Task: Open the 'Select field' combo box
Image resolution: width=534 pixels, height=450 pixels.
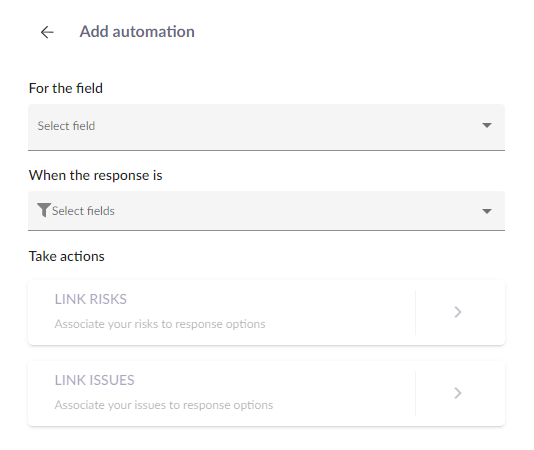Action: point(266,127)
